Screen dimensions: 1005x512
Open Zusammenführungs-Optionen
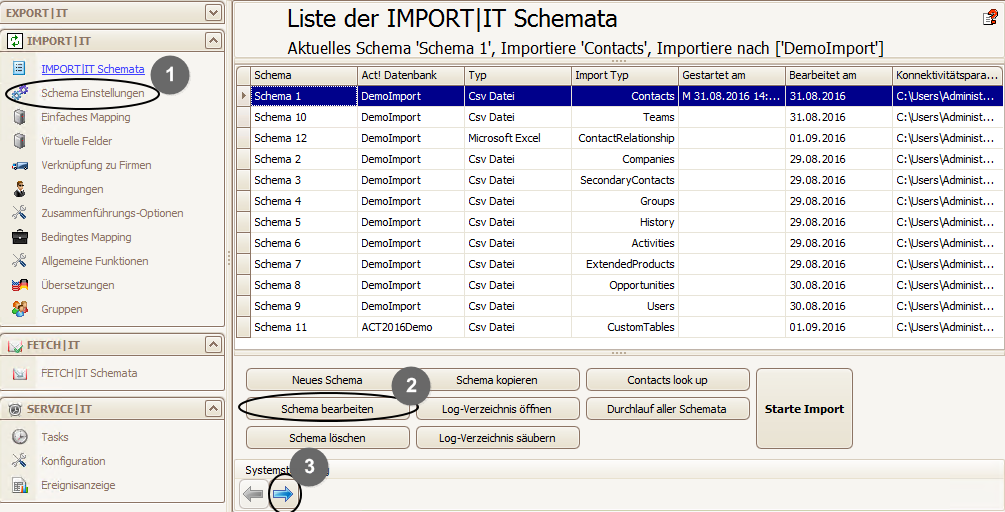pyautogui.click(x=112, y=213)
